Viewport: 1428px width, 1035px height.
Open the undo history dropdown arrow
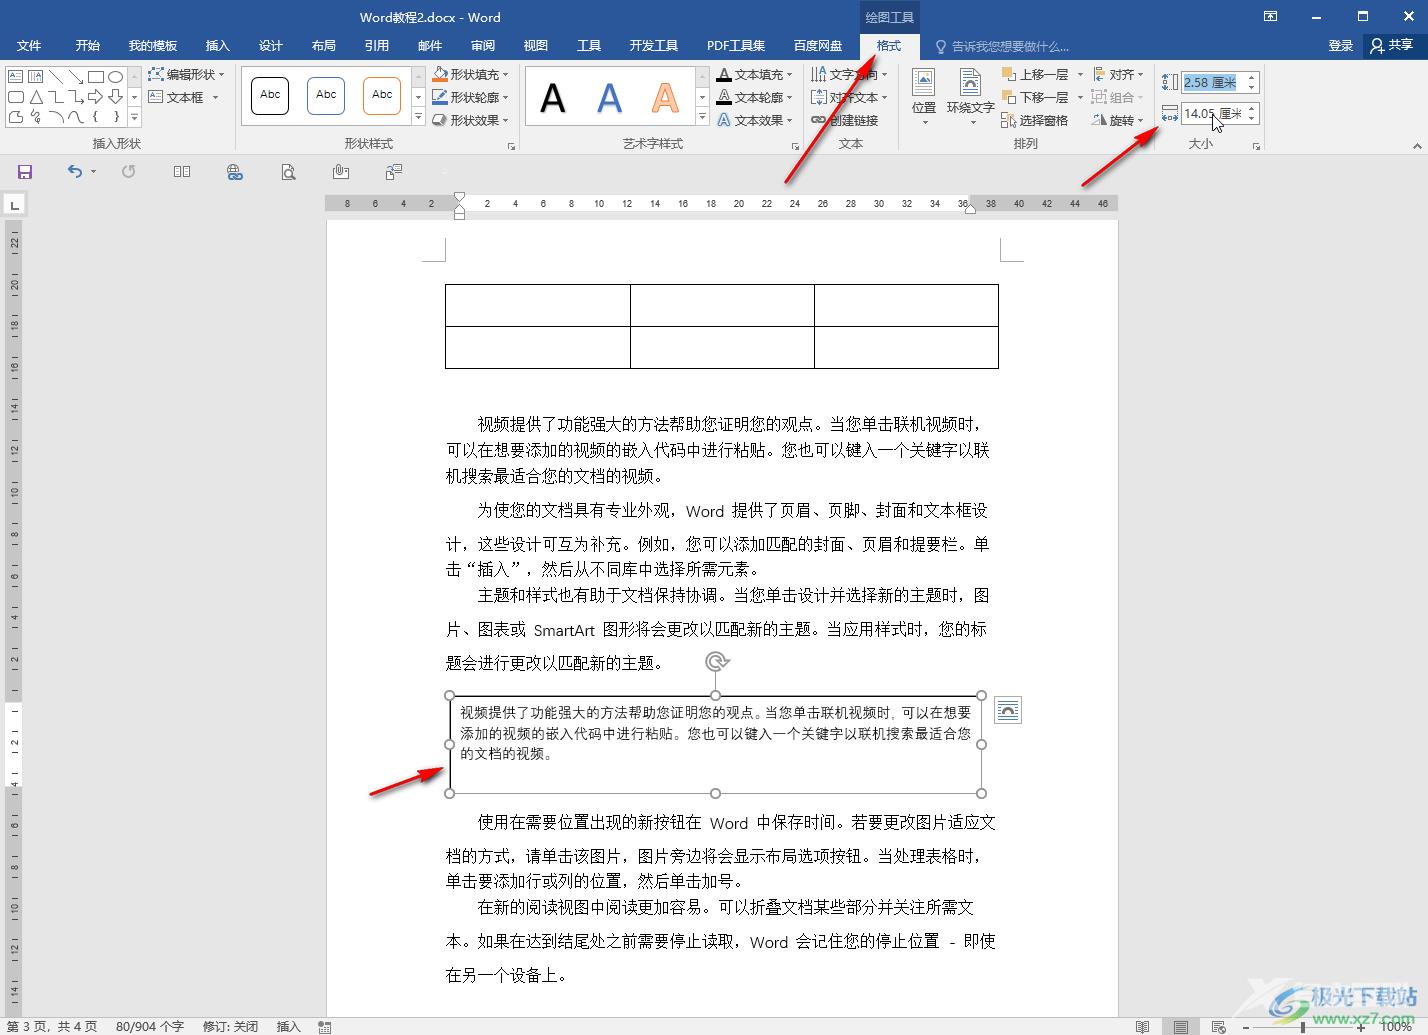tap(93, 172)
